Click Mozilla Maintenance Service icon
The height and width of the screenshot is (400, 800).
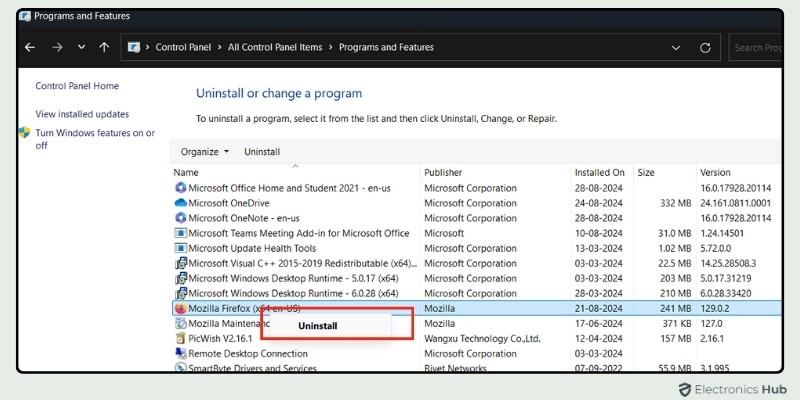[x=181, y=323]
